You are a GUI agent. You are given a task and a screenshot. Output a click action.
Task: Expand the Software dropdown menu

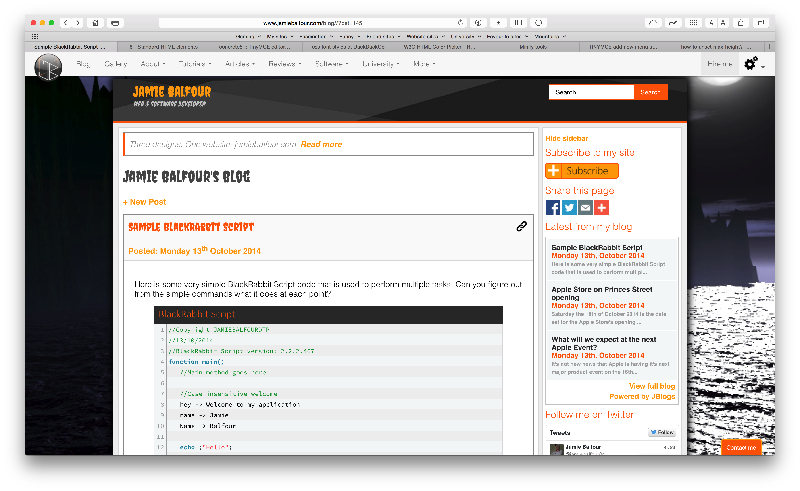331,64
